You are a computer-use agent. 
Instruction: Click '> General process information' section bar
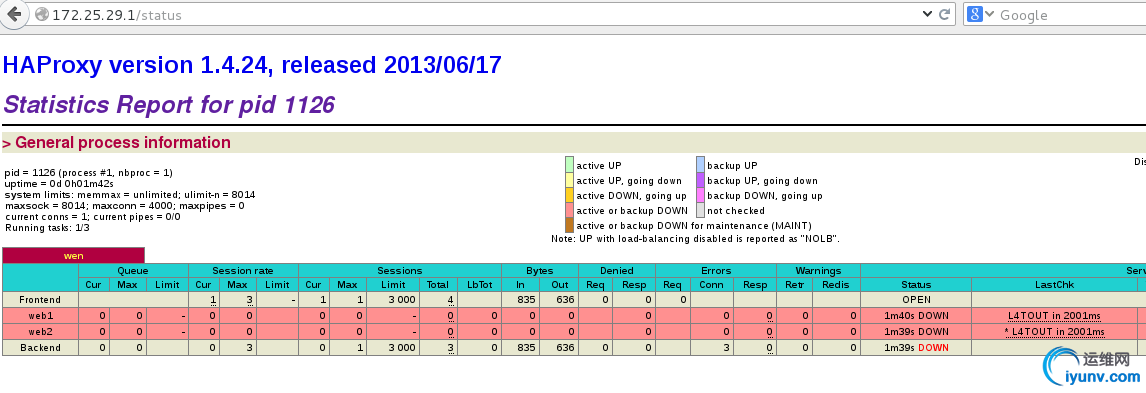click(x=574, y=142)
